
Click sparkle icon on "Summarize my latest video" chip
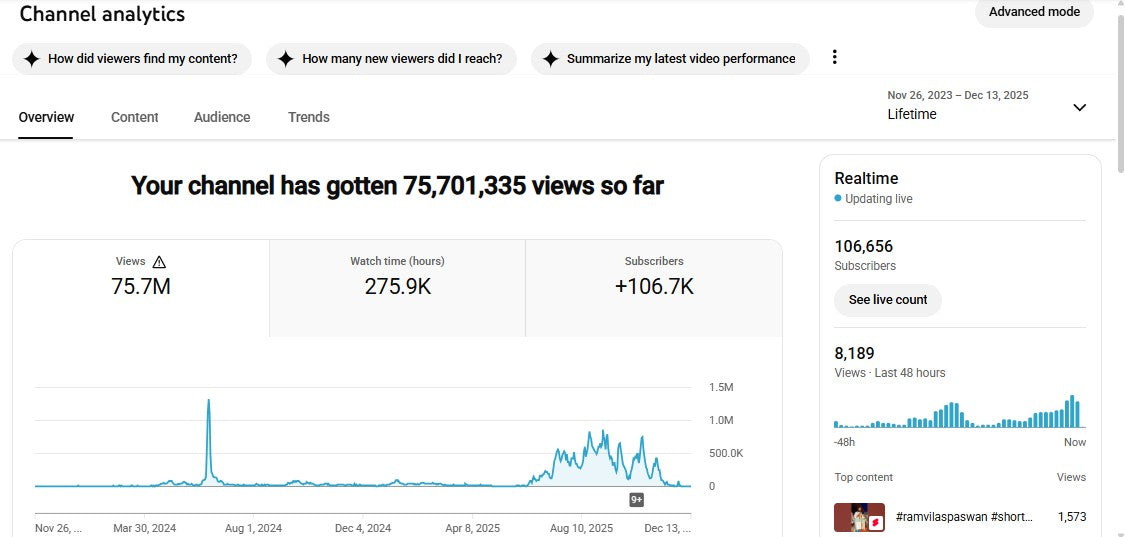pos(550,59)
